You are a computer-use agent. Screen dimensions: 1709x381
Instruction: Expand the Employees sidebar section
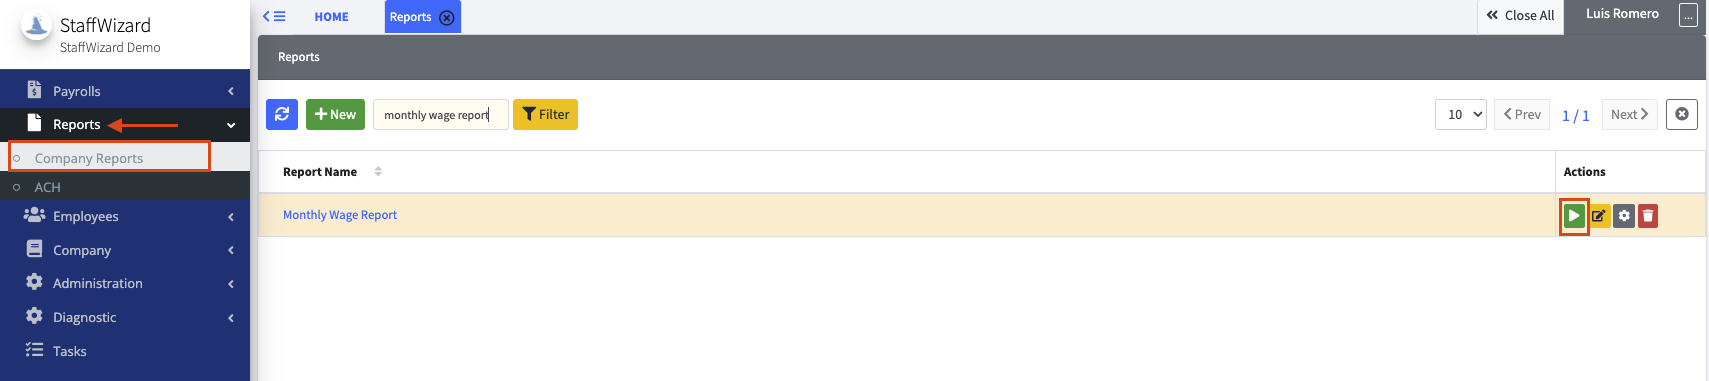(125, 216)
